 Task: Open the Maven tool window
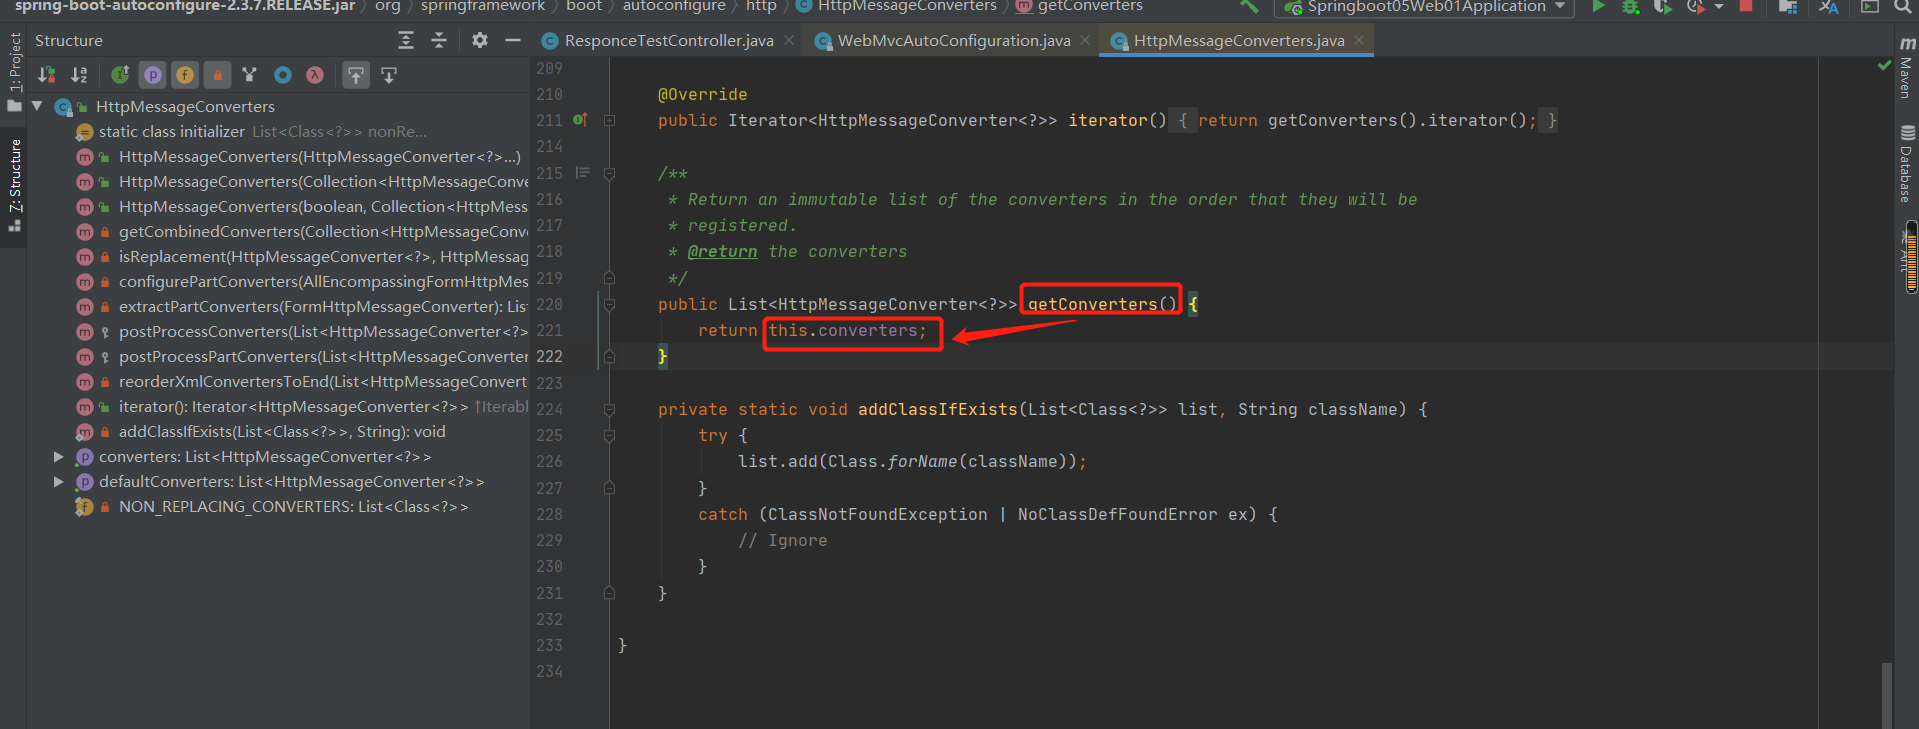pos(1906,68)
